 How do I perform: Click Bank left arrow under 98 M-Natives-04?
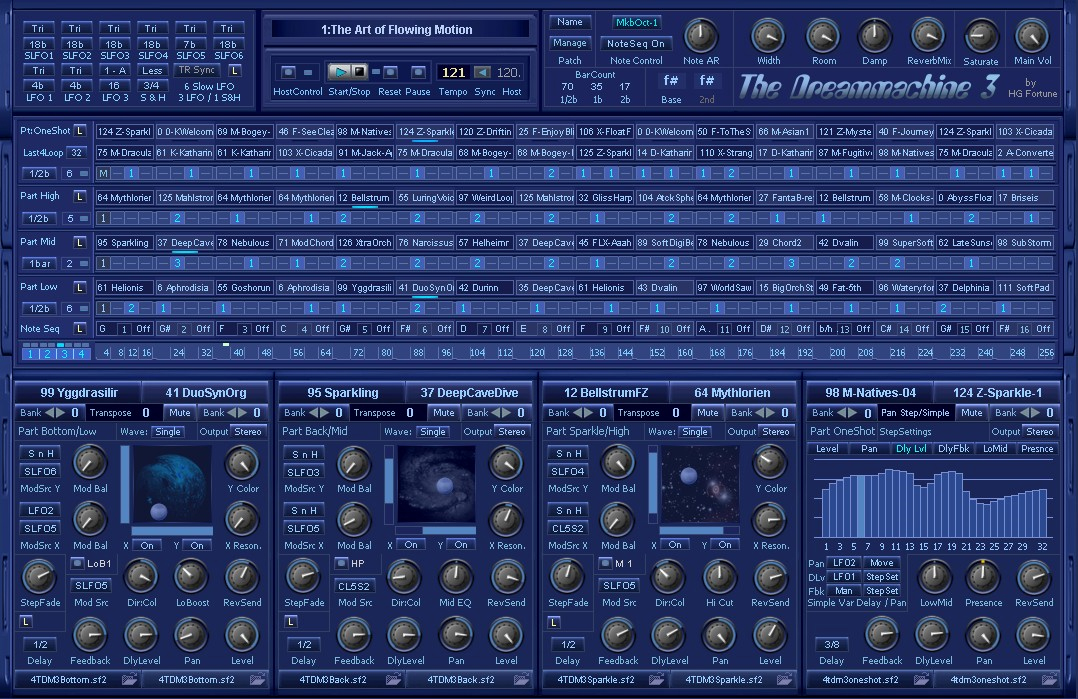(x=842, y=412)
